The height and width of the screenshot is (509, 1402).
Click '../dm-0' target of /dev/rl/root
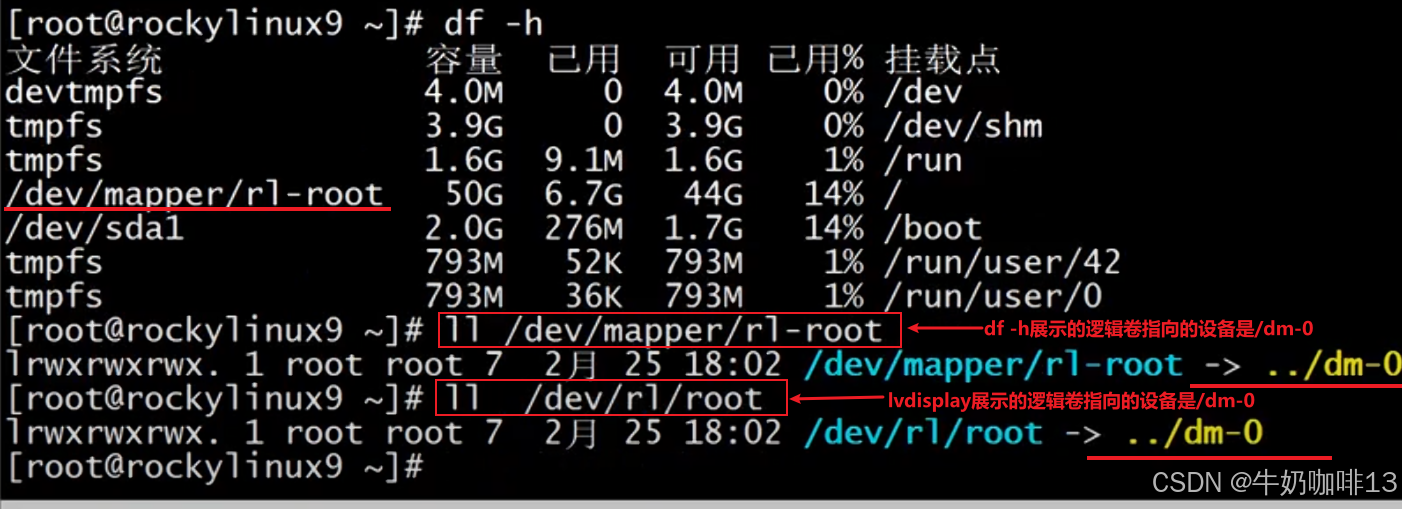1194,432
